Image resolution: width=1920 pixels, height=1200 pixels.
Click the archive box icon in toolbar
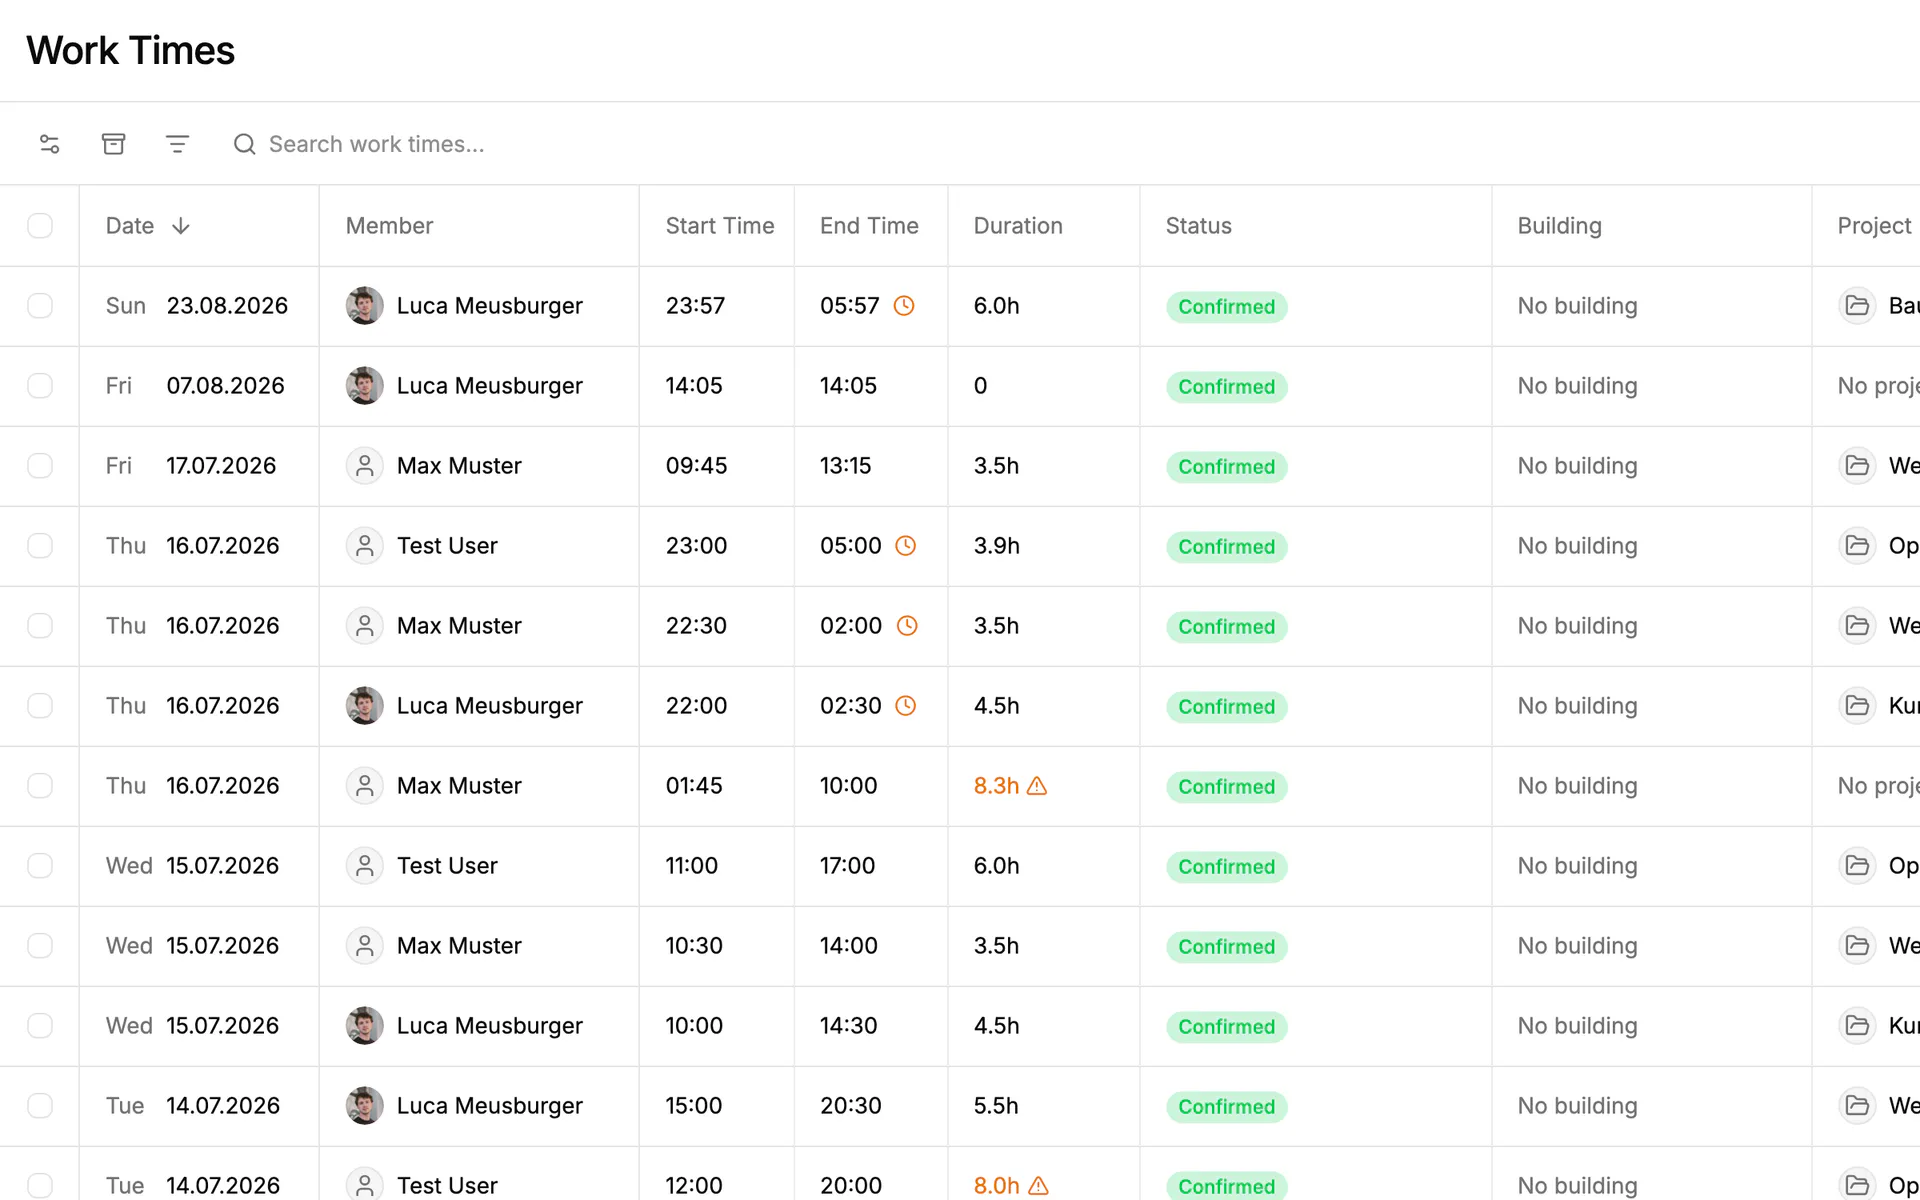114,144
